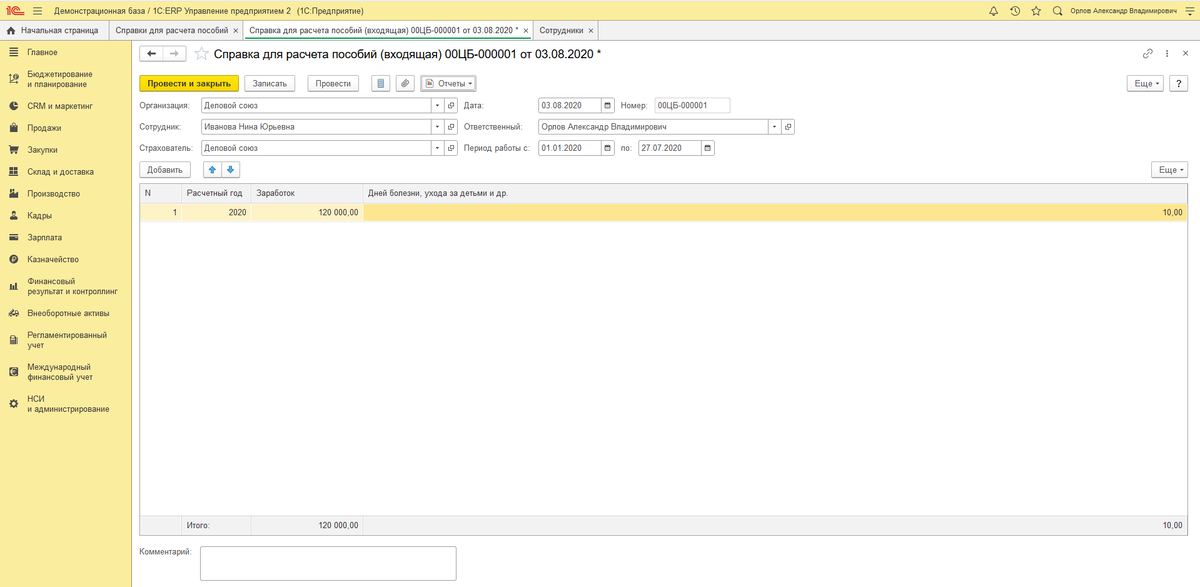Click the Продажи shopping bag icon

click(x=14, y=128)
